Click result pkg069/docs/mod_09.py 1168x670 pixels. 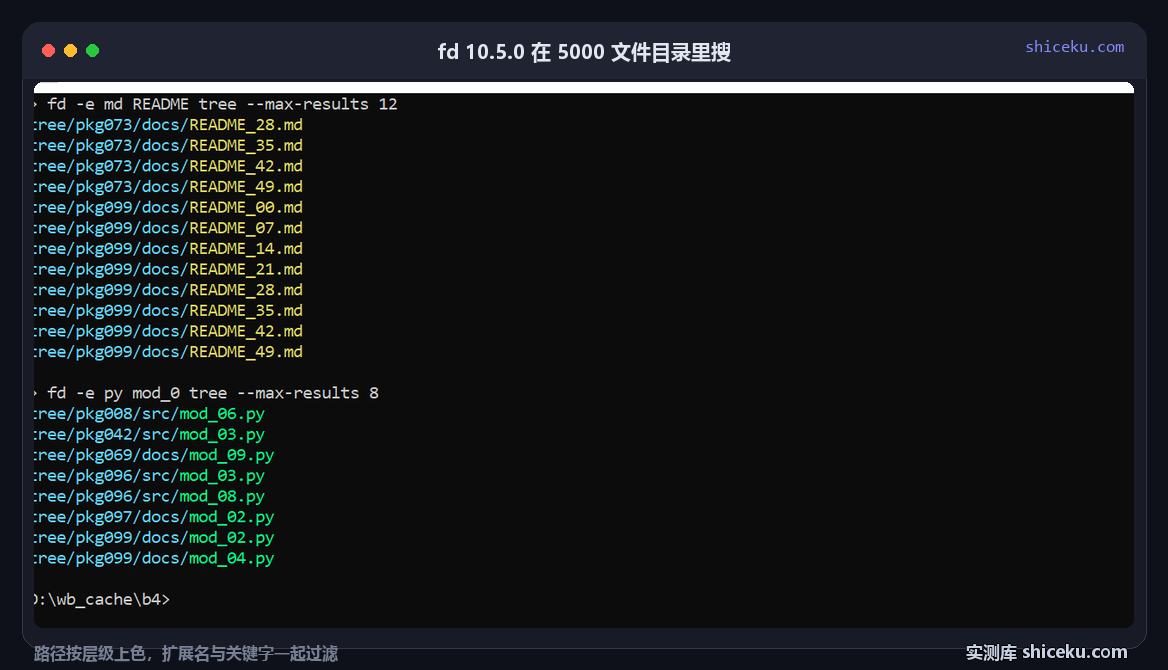[x=154, y=455]
